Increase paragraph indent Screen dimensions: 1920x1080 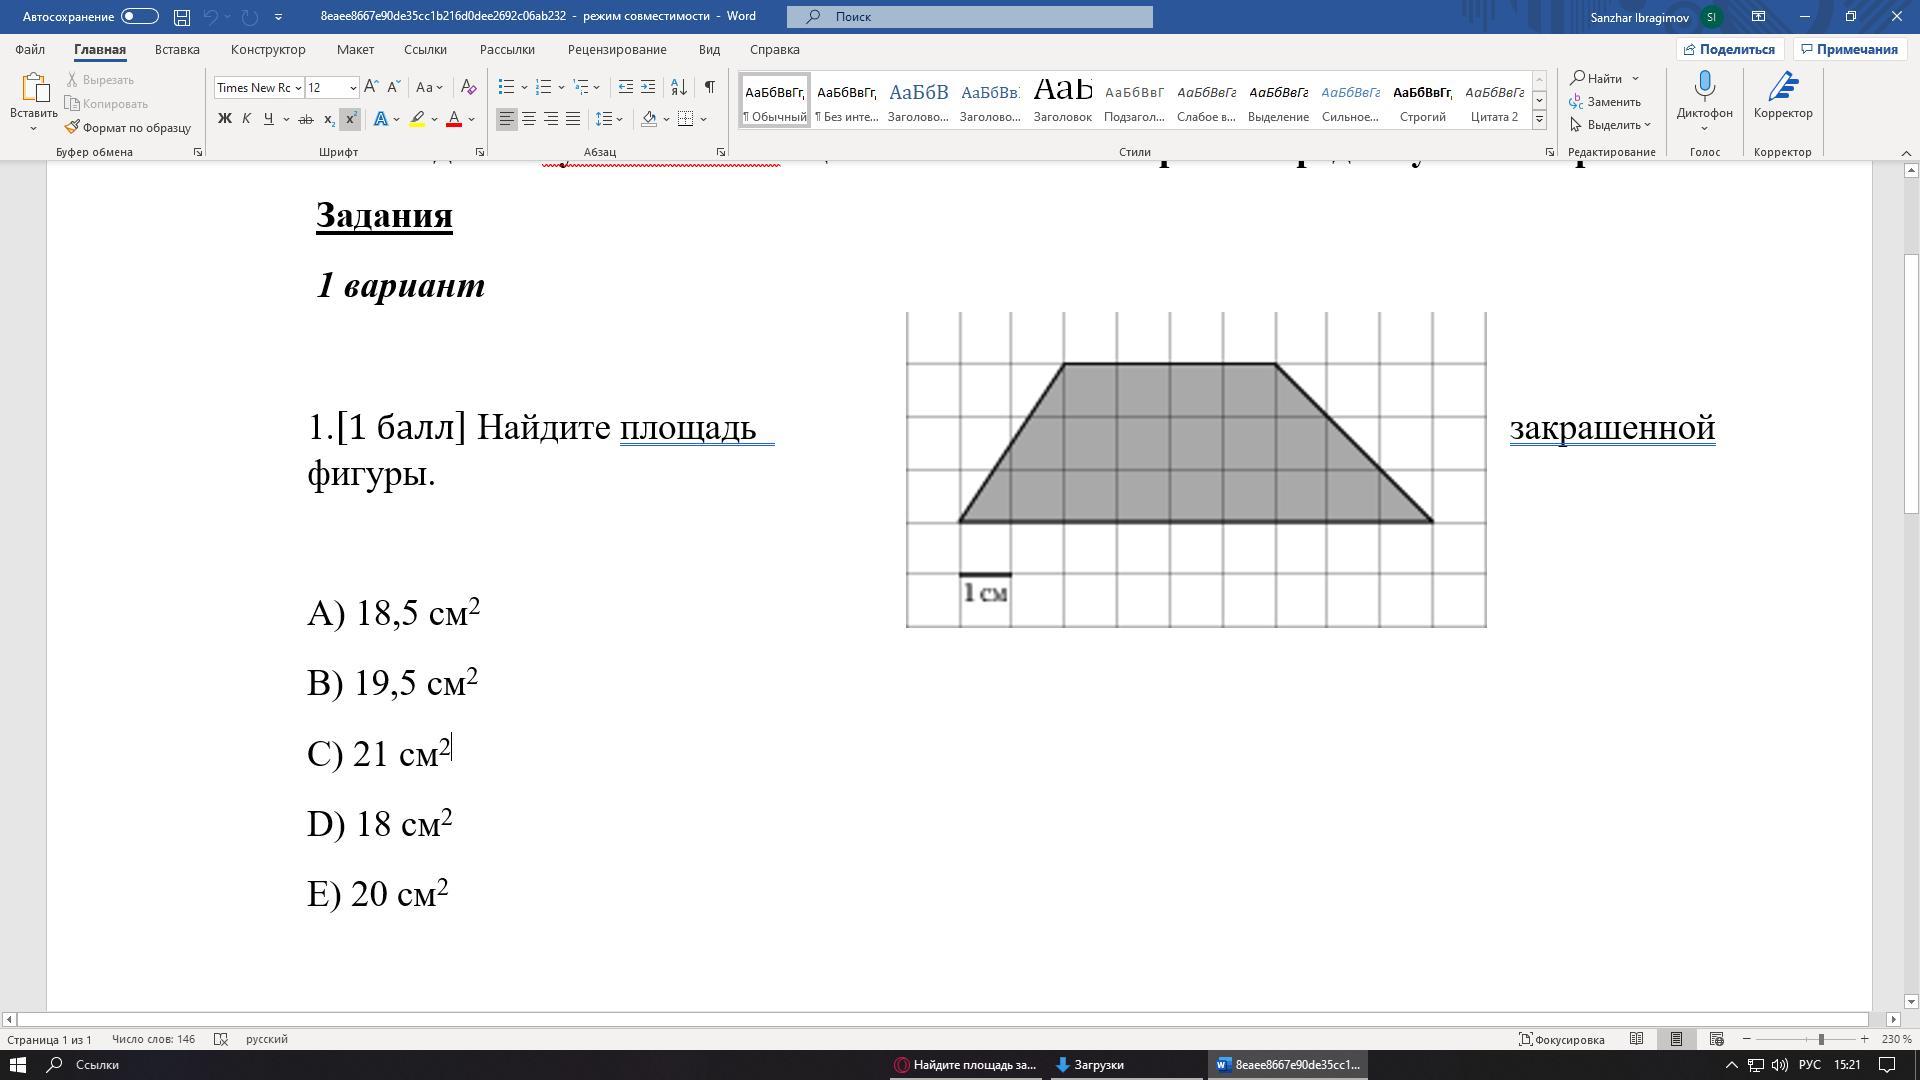[x=648, y=87]
